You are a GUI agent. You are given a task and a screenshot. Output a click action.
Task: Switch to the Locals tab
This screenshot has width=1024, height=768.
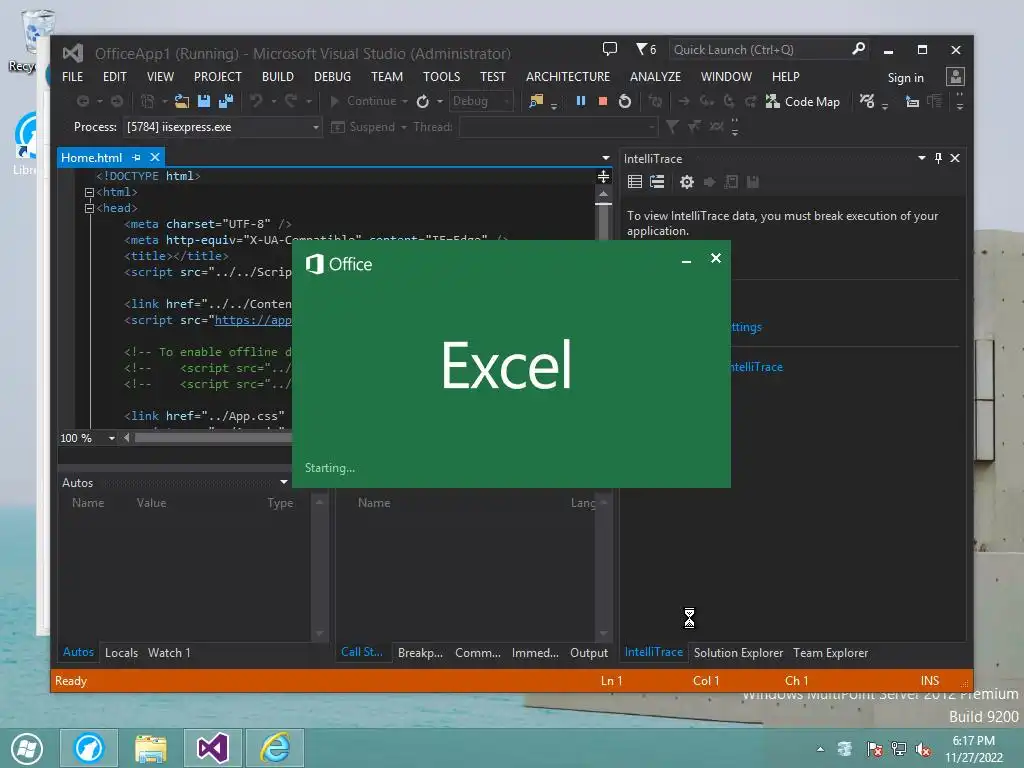coord(121,653)
